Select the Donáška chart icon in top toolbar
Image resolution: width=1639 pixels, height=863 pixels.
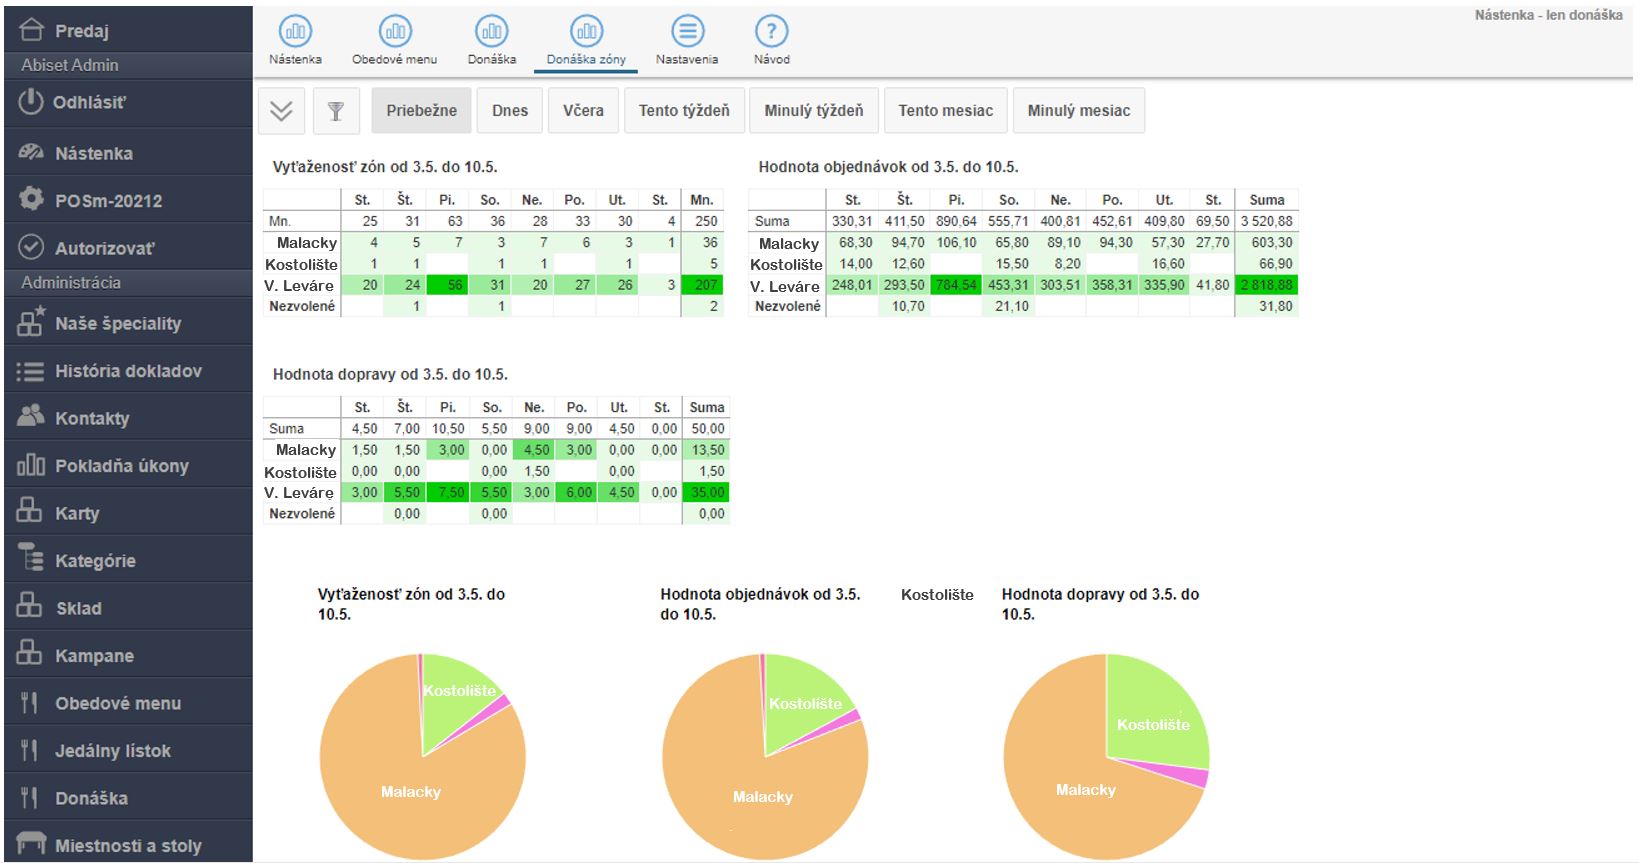(491, 31)
